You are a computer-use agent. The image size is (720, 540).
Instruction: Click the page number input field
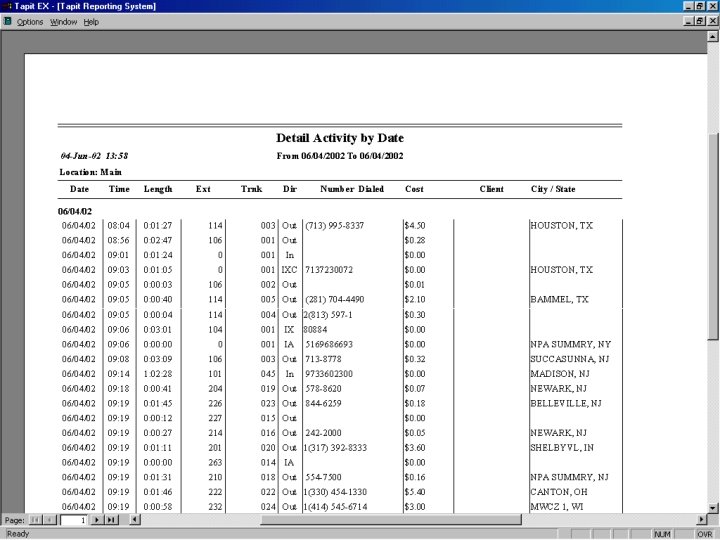coord(73,520)
